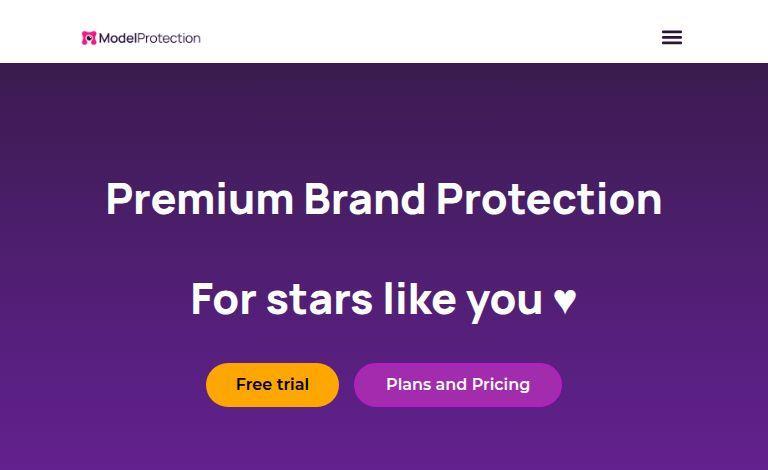Click the word "Brand" in the heading
This screenshot has height=470, width=768.
pos(365,199)
